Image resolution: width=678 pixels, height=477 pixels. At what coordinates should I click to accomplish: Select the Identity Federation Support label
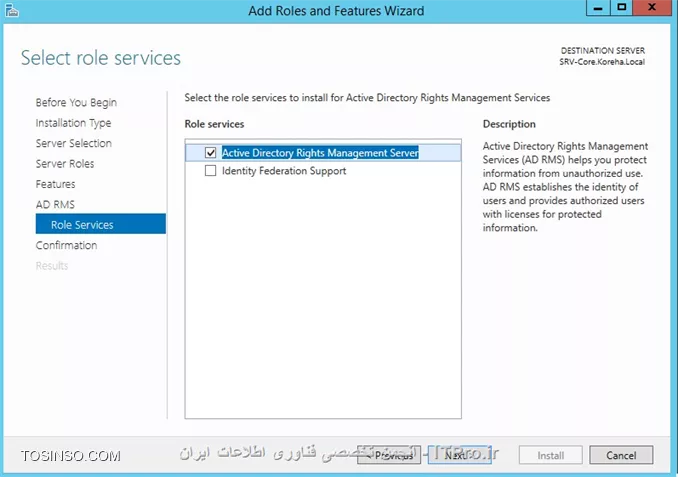pos(284,171)
